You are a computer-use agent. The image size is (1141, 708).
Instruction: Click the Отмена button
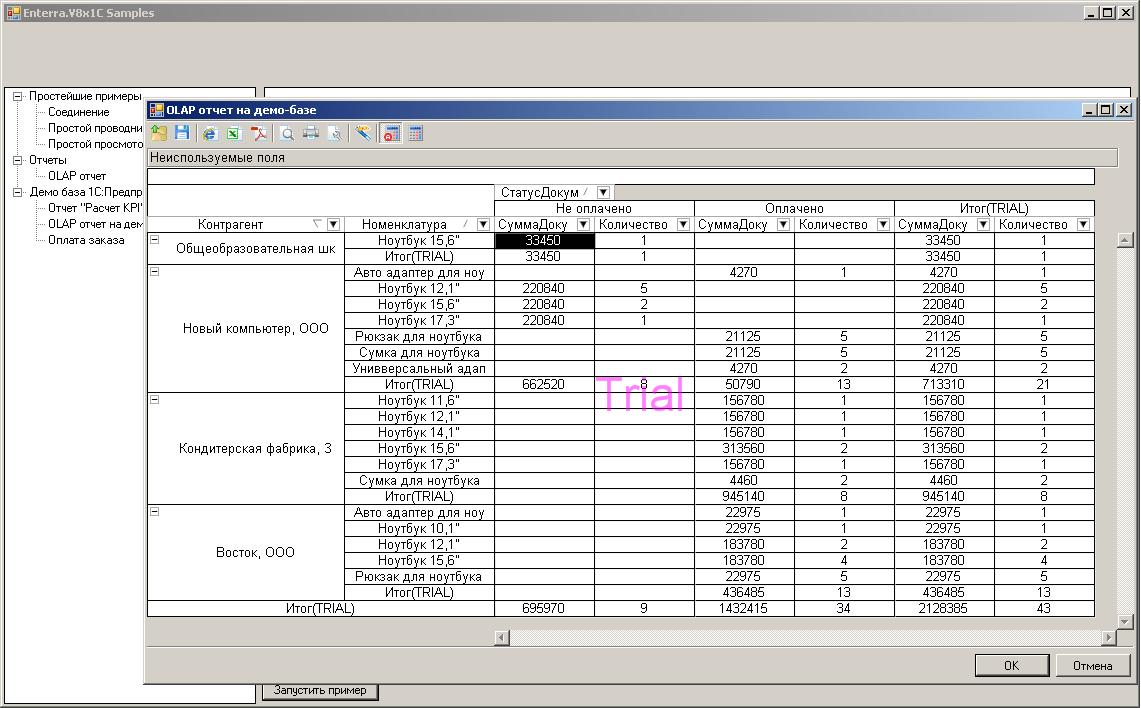(1092, 665)
